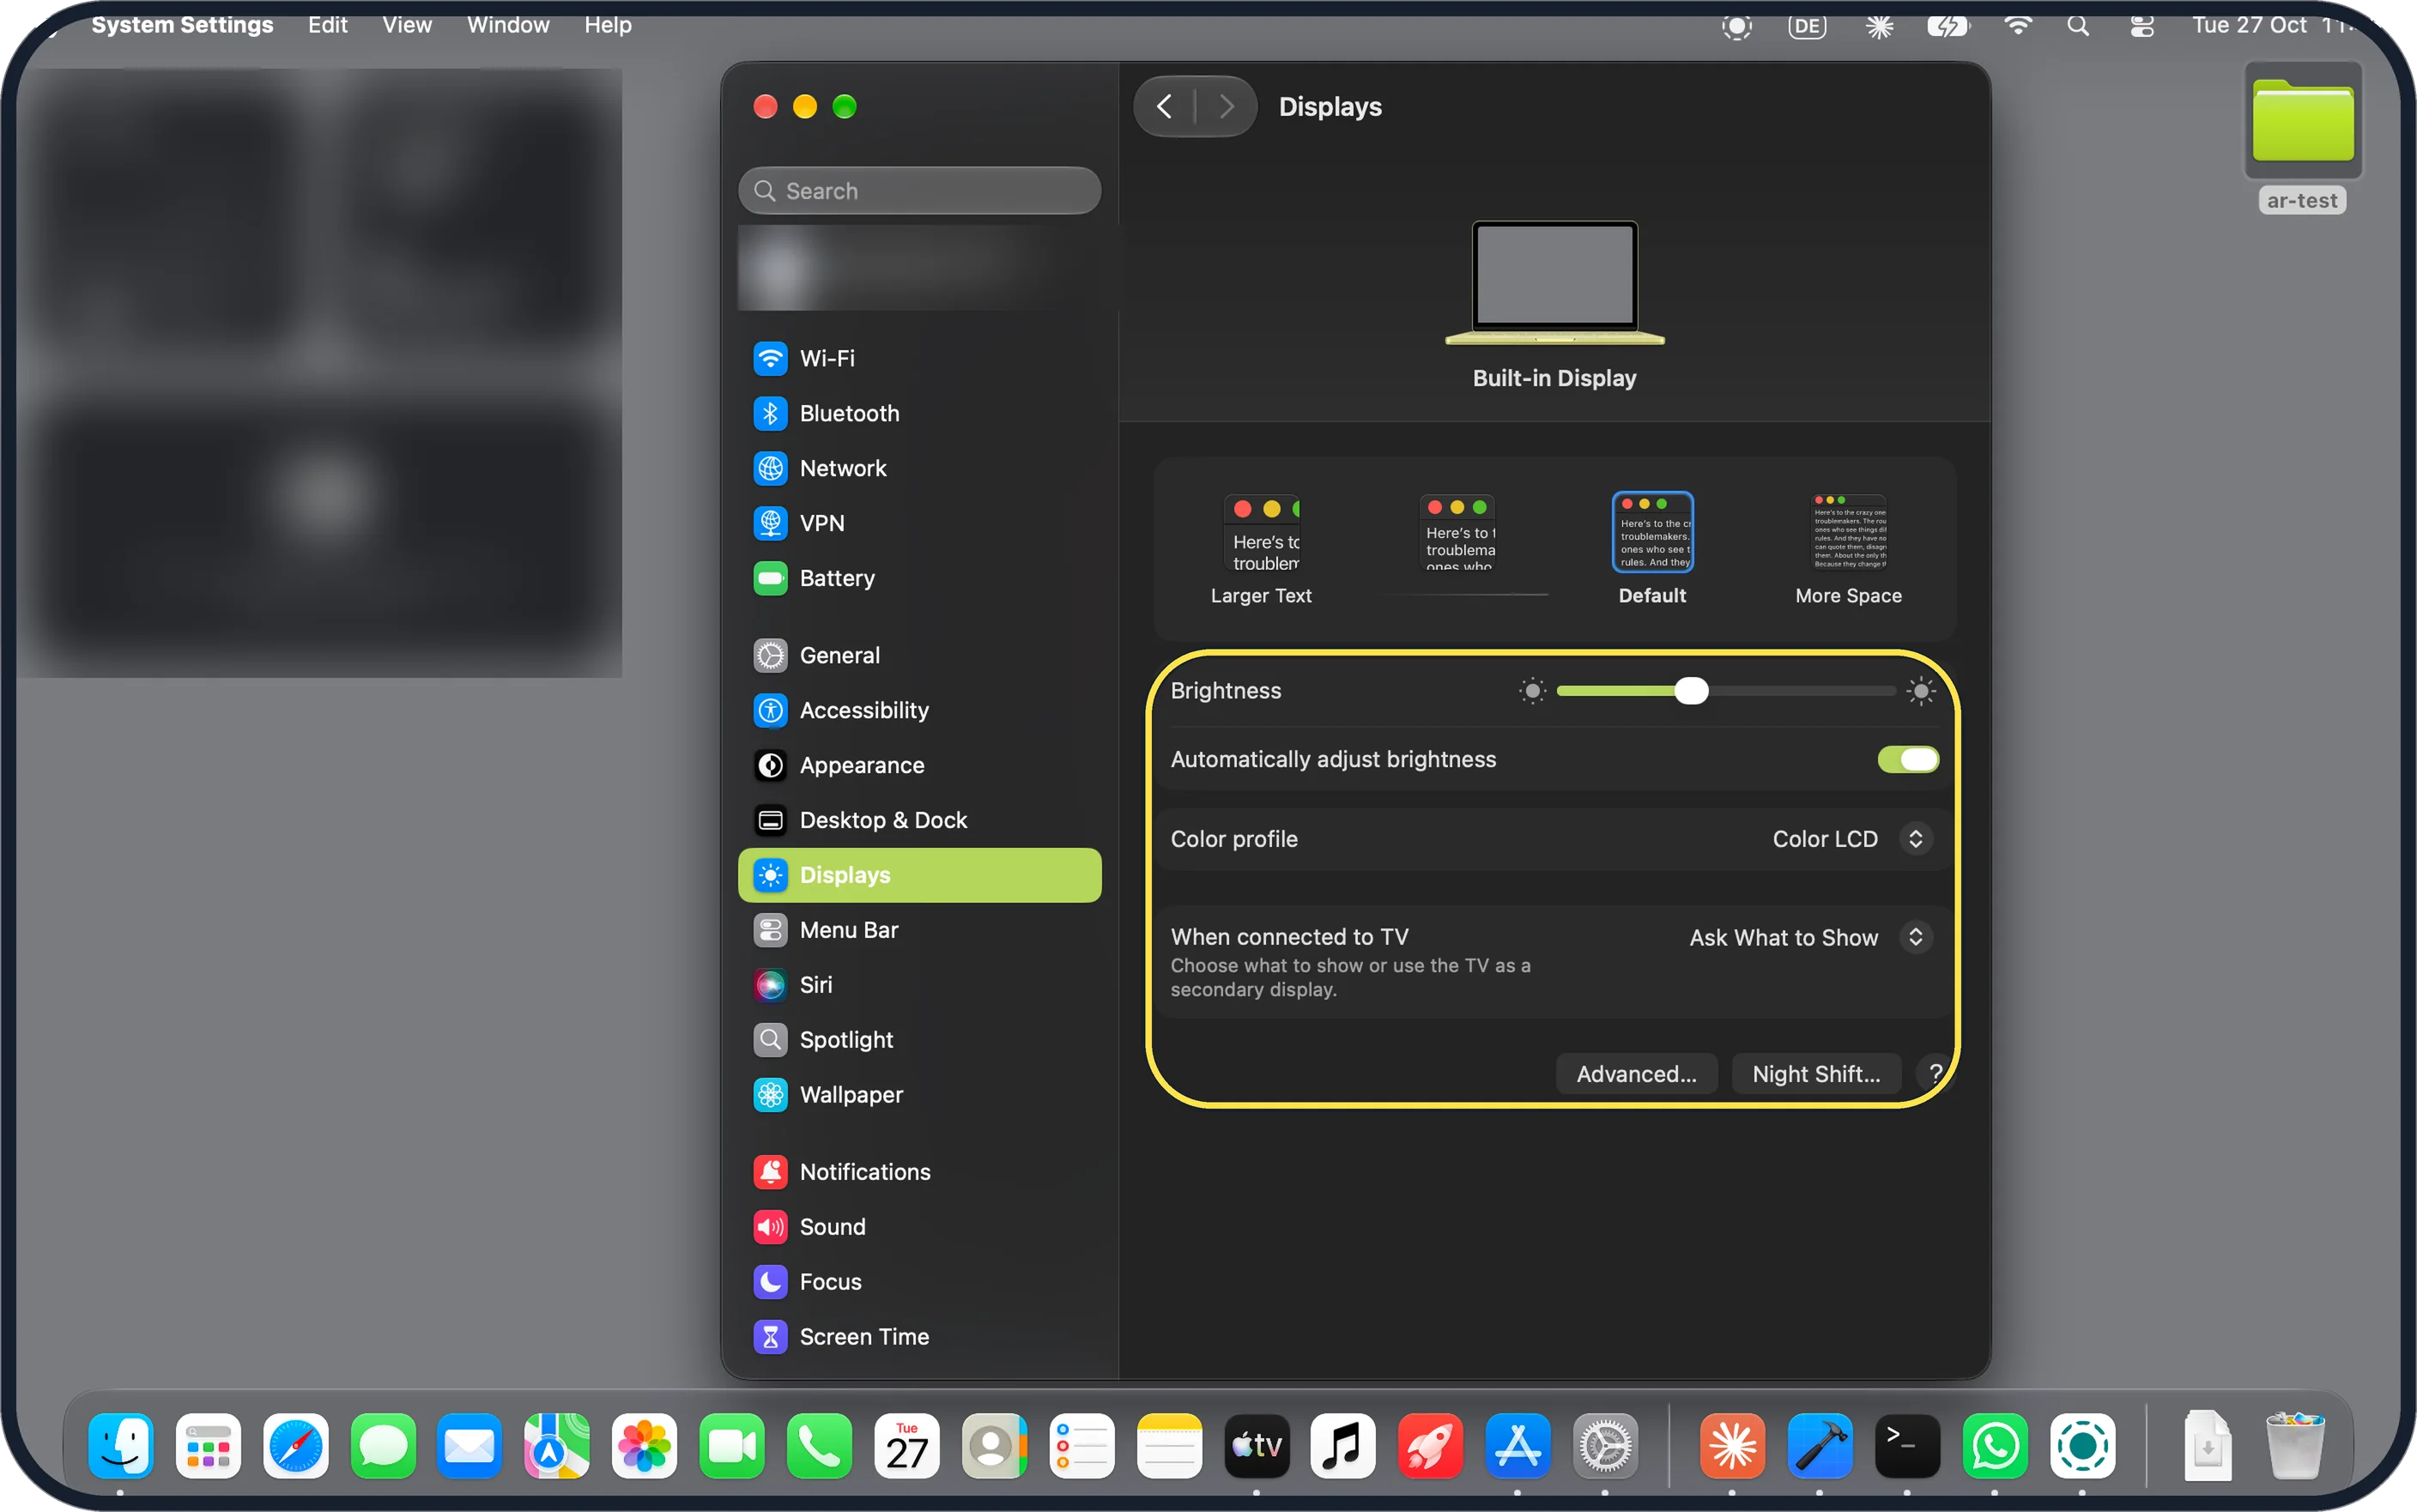The image size is (2417, 1512).
Task: Select More Space resolution option
Action: click(x=1848, y=549)
